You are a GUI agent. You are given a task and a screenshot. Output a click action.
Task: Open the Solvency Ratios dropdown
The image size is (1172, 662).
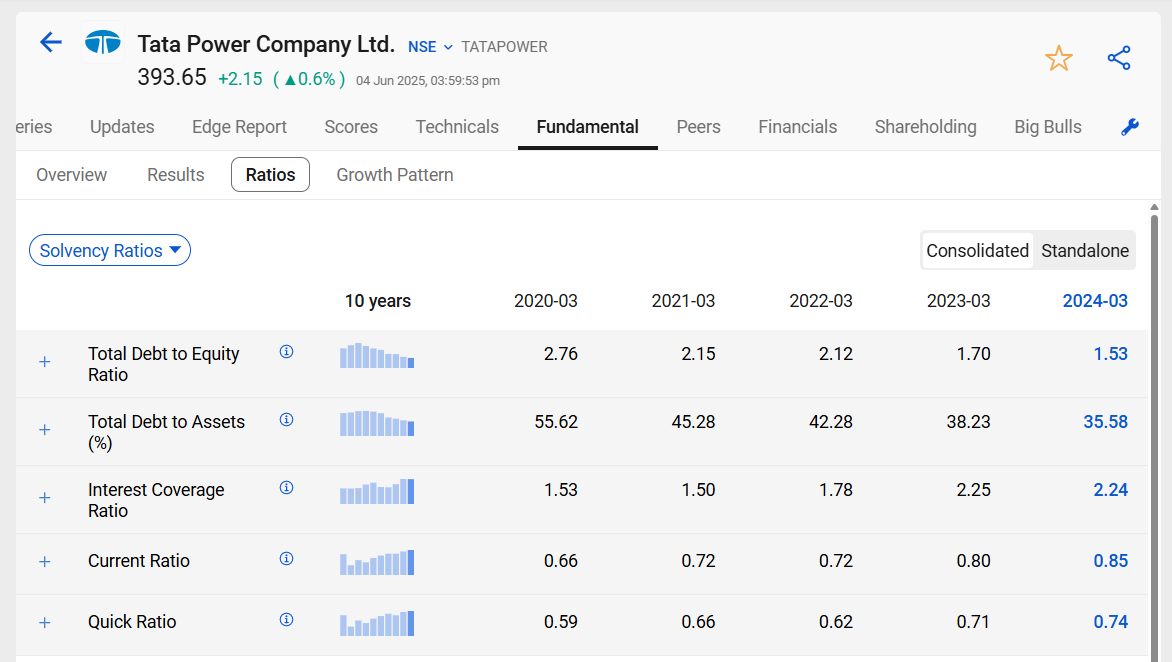pyautogui.click(x=110, y=250)
